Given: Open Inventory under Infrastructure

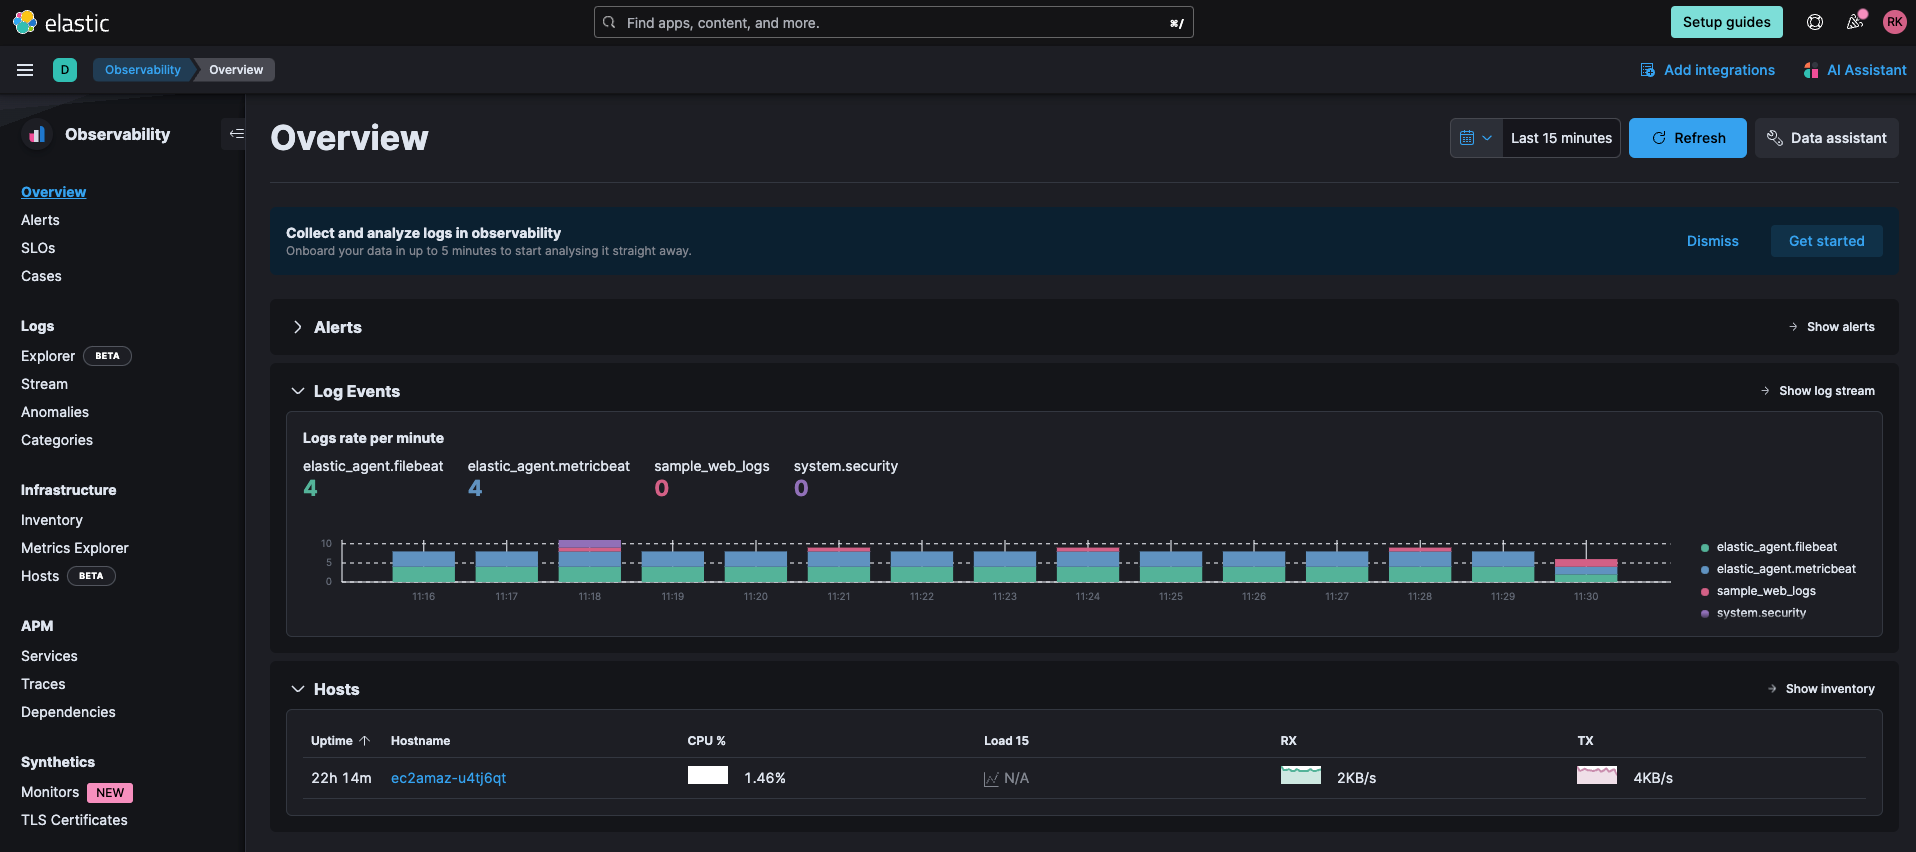Looking at the screenshot, I should tap(52, 520).
